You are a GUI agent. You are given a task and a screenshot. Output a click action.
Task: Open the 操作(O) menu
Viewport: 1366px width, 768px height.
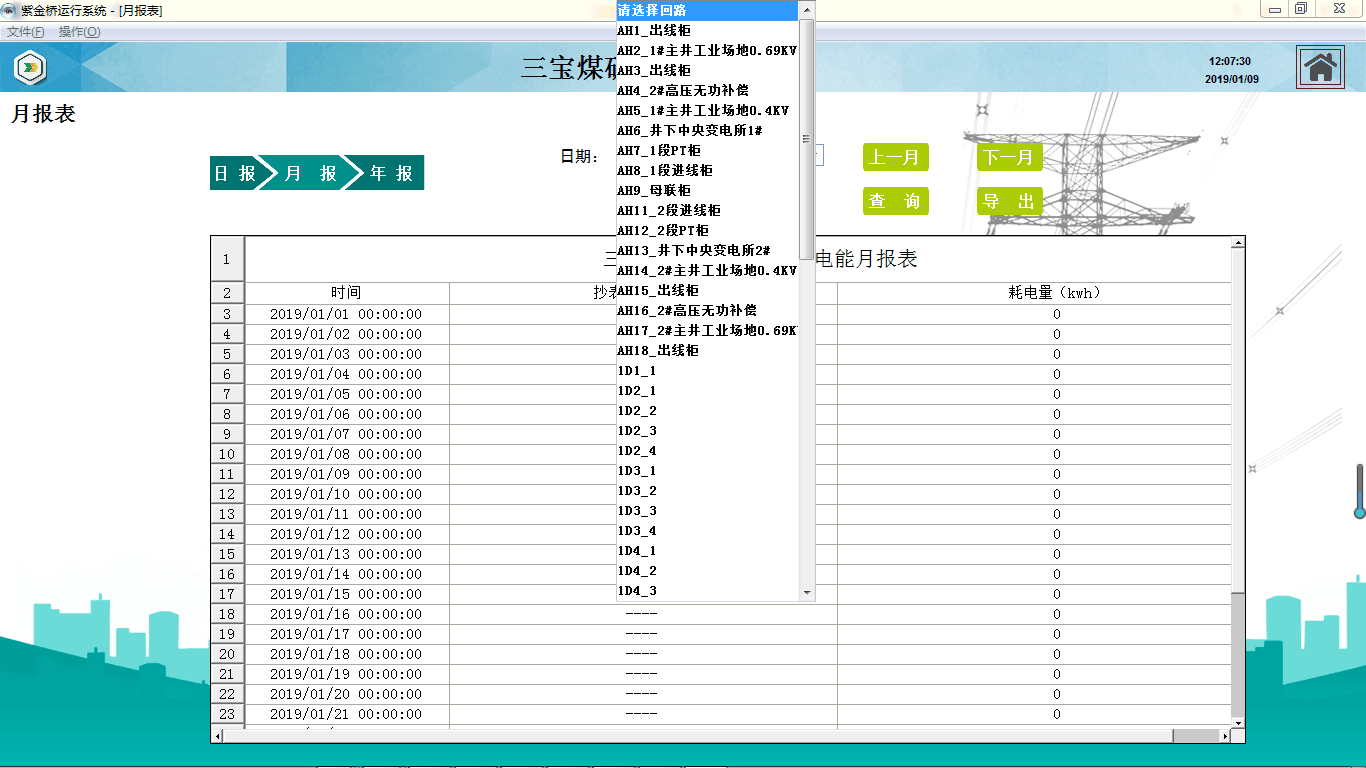pyautogui.click(x=79, y=32)
